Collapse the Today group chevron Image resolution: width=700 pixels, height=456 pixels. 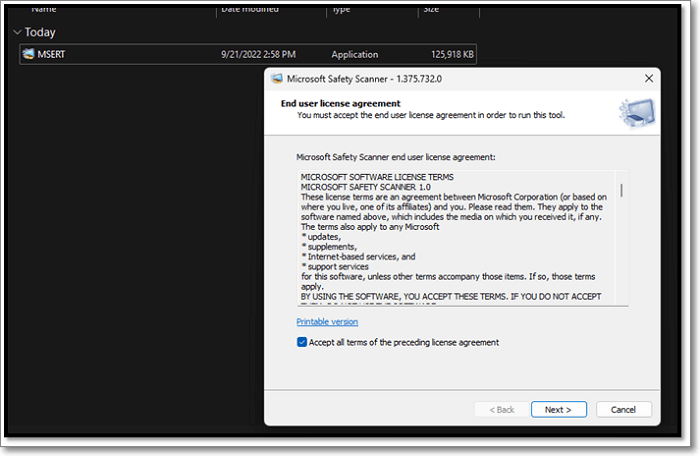17,32
